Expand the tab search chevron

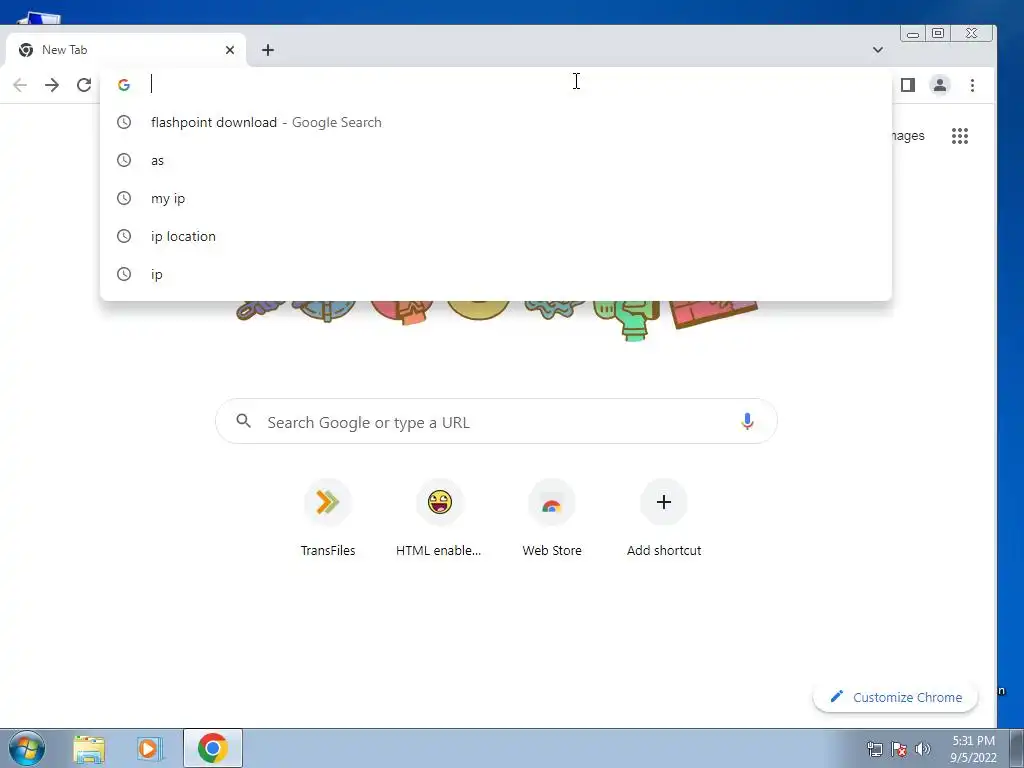tap(878, 50)
